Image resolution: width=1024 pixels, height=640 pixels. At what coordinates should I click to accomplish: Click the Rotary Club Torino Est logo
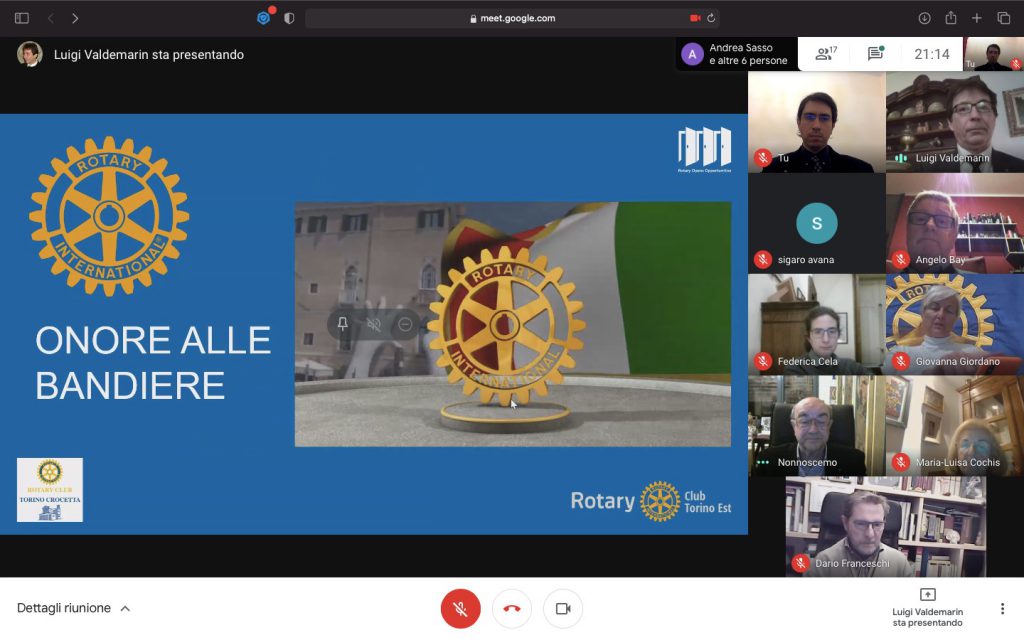pyautogui.click(x=650, y=502)
